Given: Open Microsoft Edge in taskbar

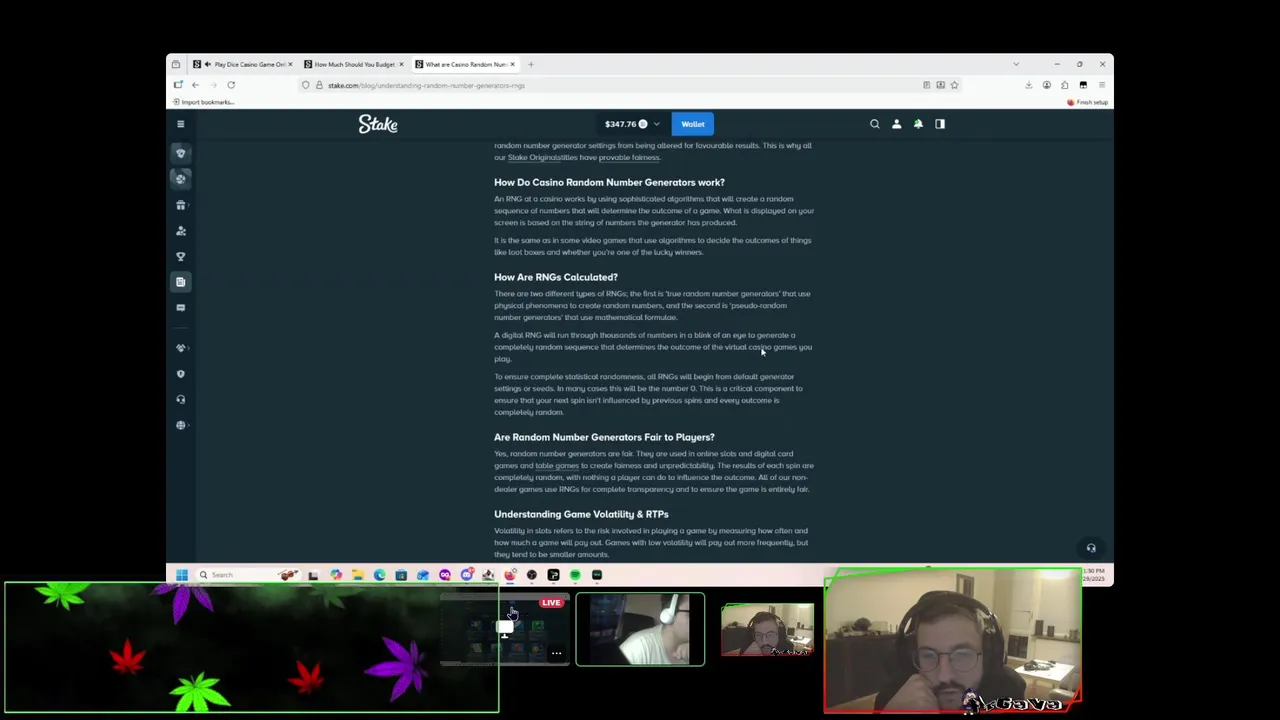Looking at the screenshot, I should pyautogui.click(x=379, y=575).
